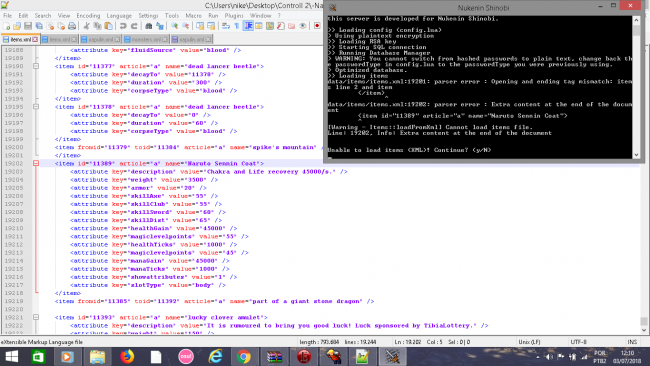650x366 pixels.
Task: Create a new document with the New icon
Action: coord(7,26)
